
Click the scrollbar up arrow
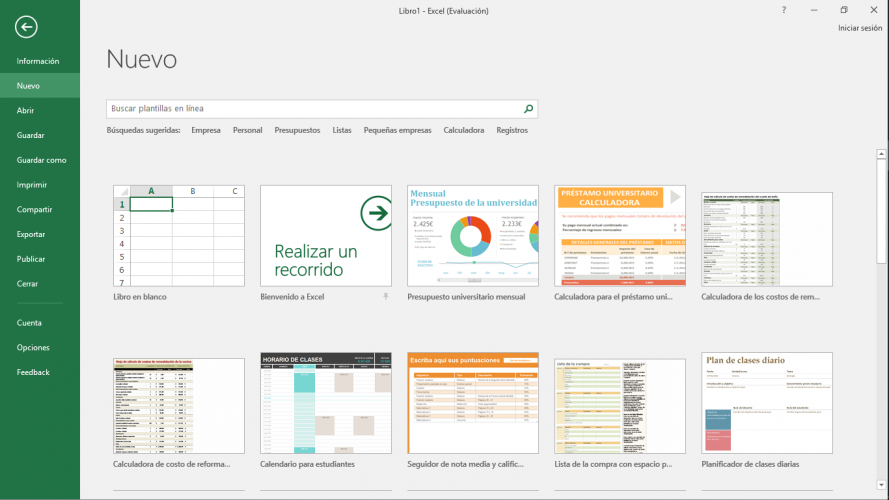click(881, 154)
